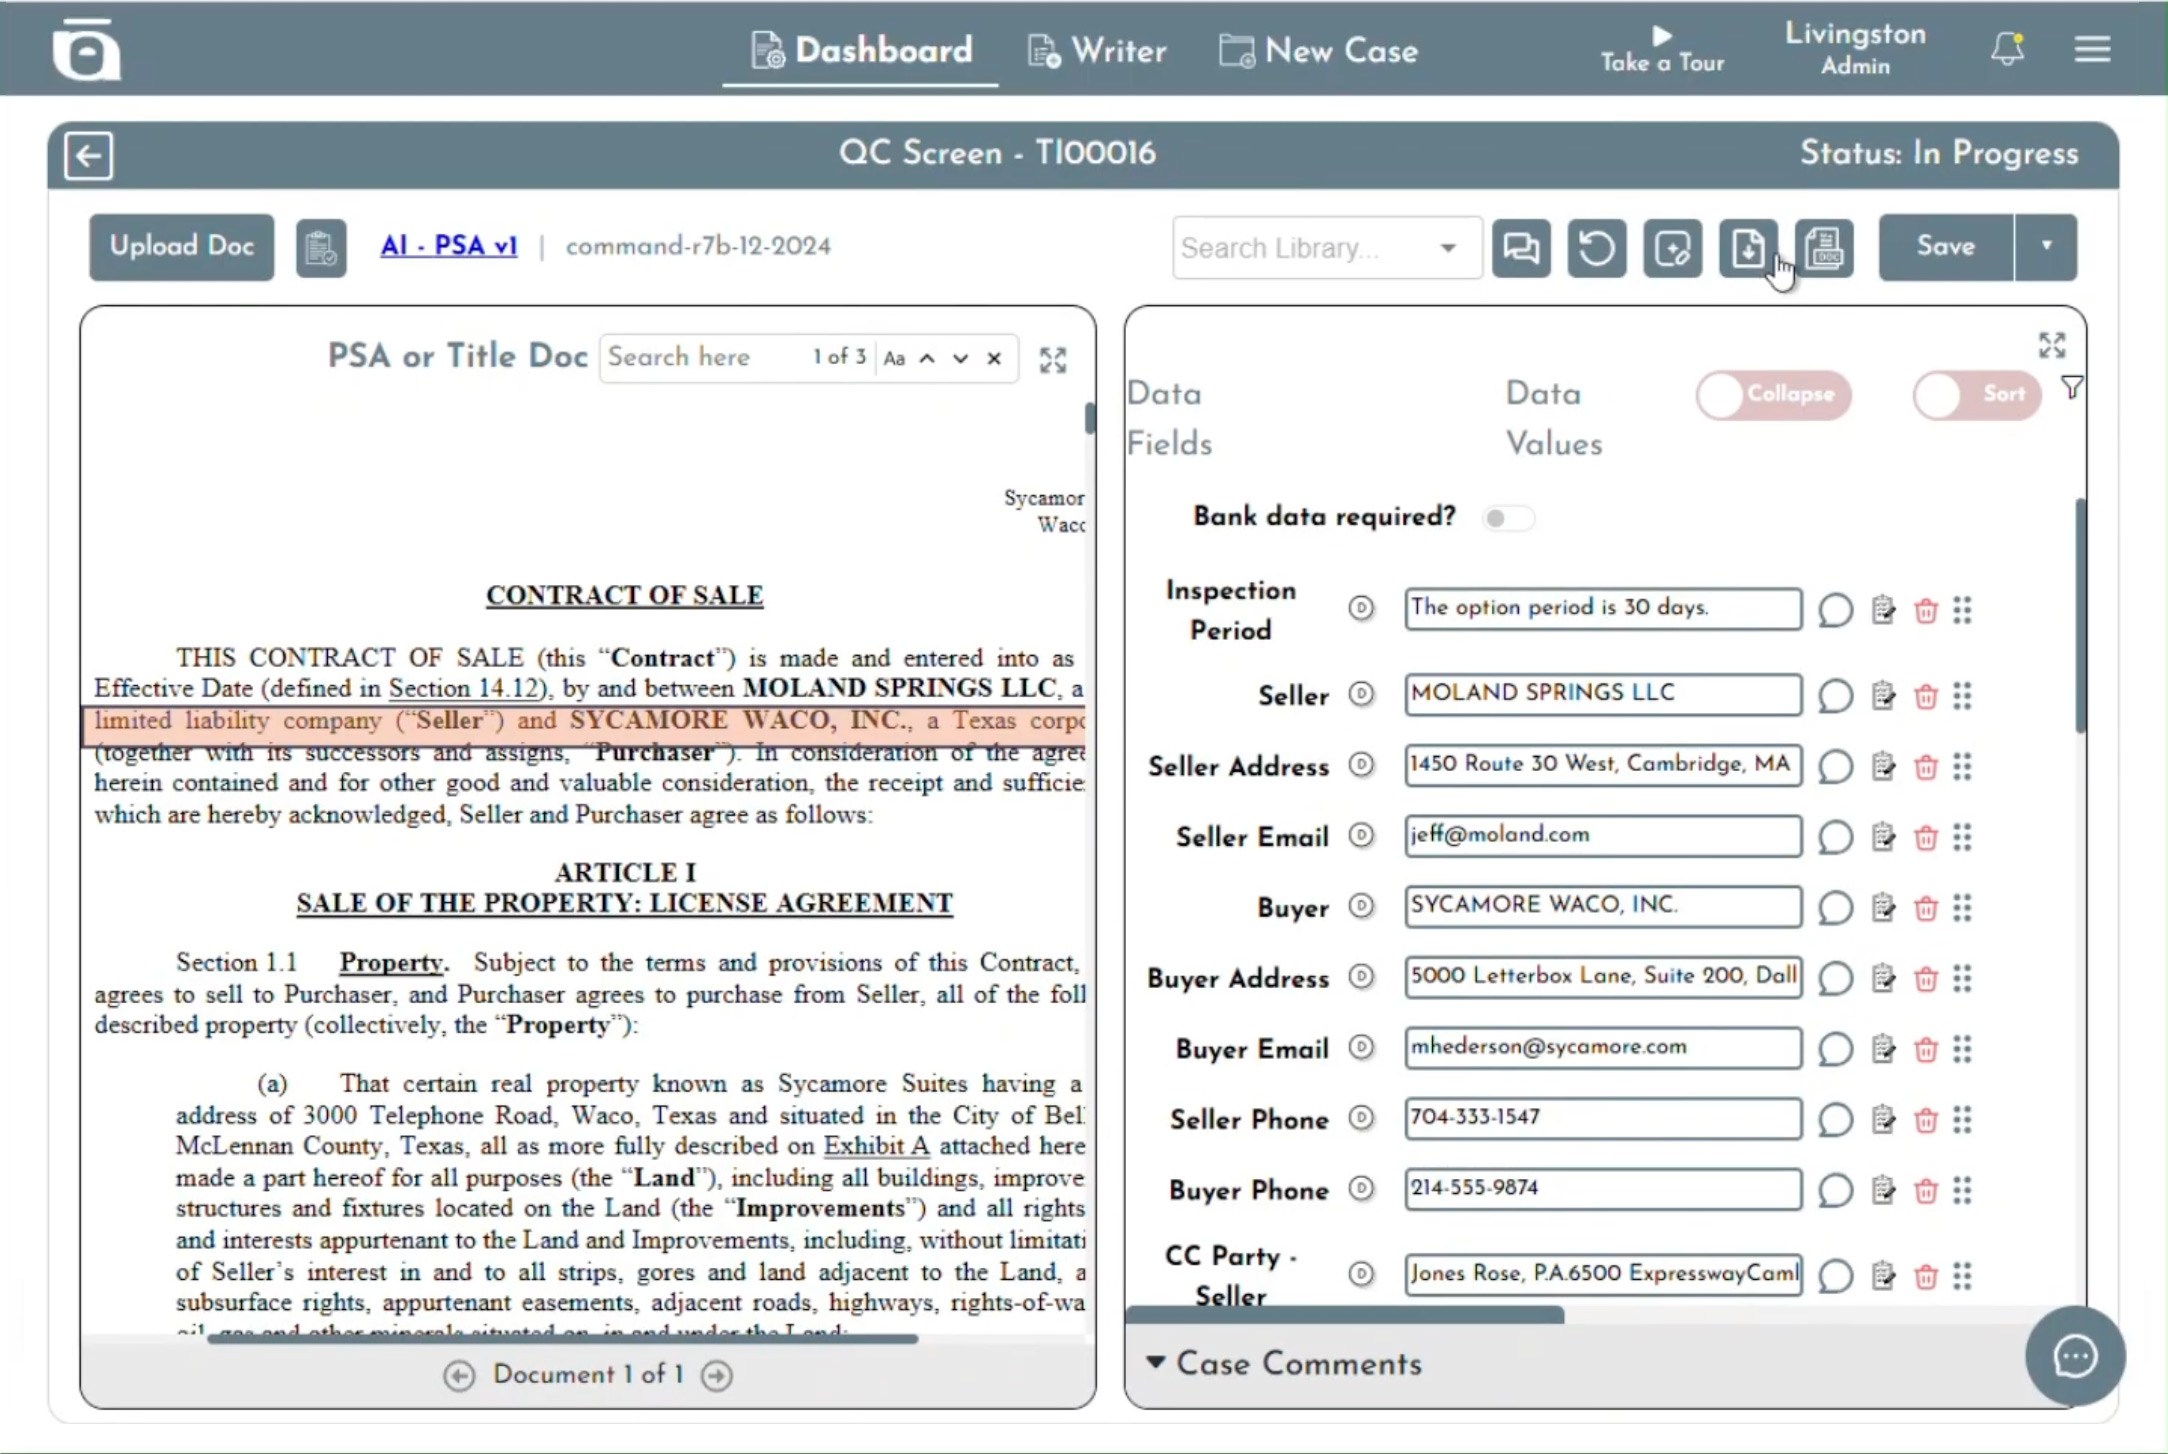The height and width of the screenshot is (1454, 2168).
Task: Open the Search Library dropdown
Action: click(x=1447, y=248)
